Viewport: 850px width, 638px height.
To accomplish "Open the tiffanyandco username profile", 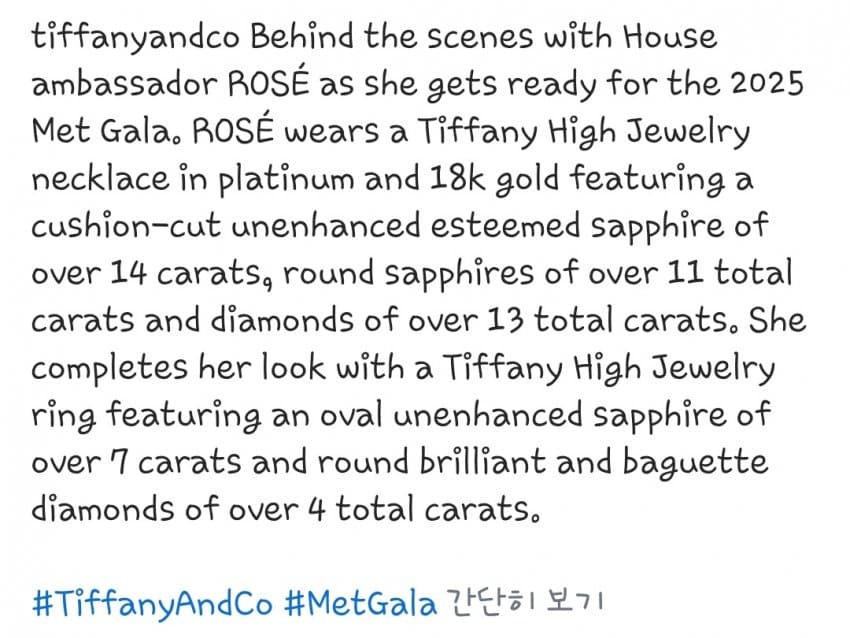I will (x=135, y=38).
